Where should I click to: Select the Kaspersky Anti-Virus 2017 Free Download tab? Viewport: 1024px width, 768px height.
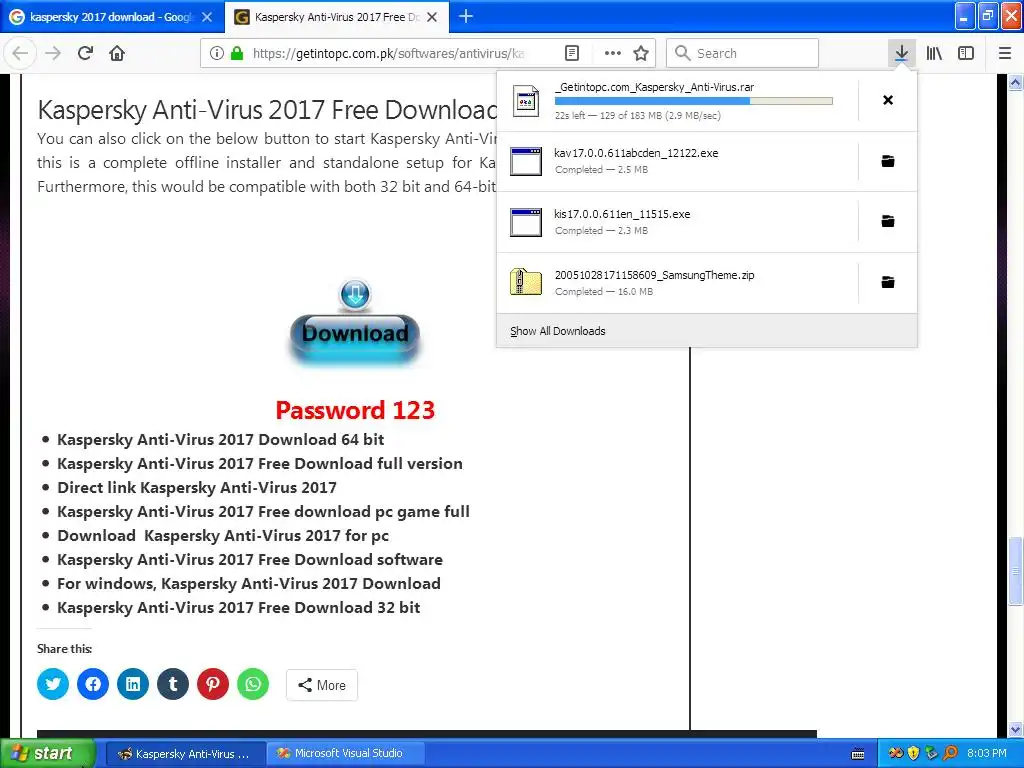pos(336,17)
